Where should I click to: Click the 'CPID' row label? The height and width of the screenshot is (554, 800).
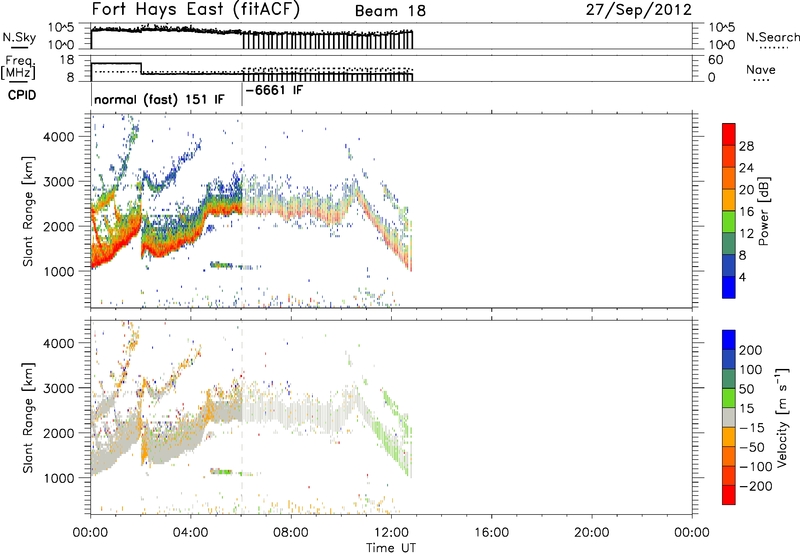pos(22,95)
